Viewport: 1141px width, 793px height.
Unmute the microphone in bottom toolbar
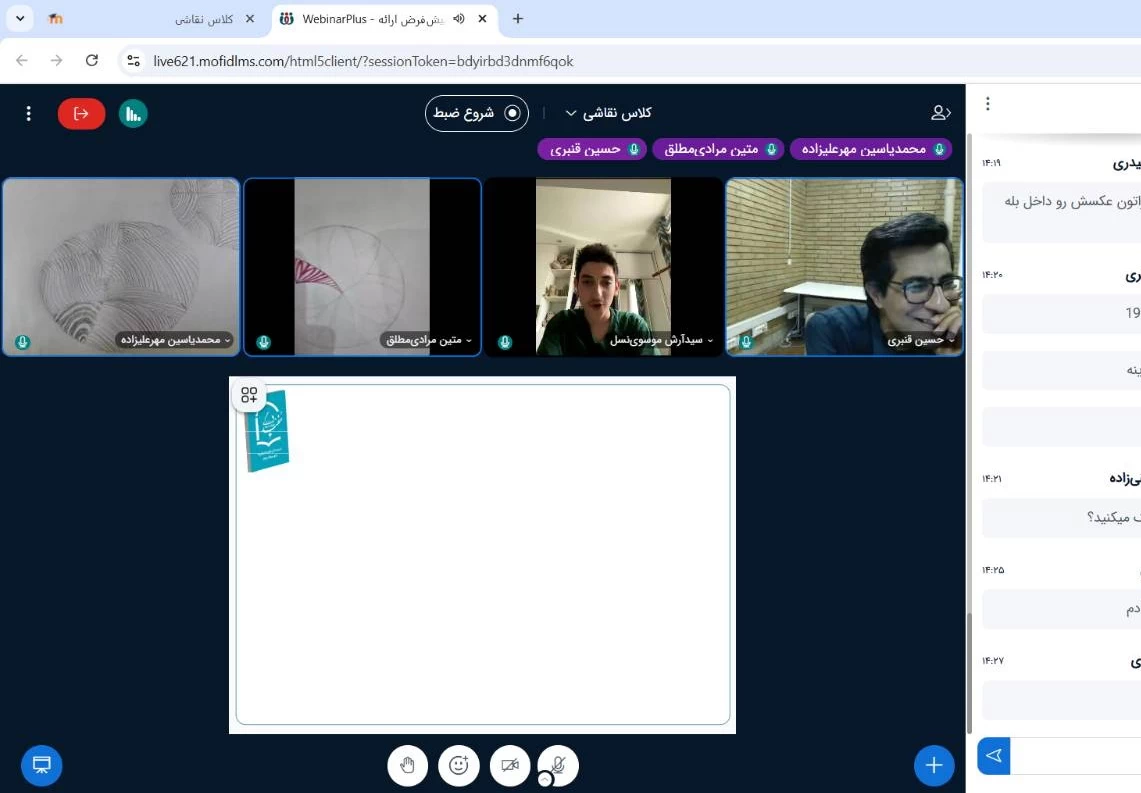[x=558, y=765]
